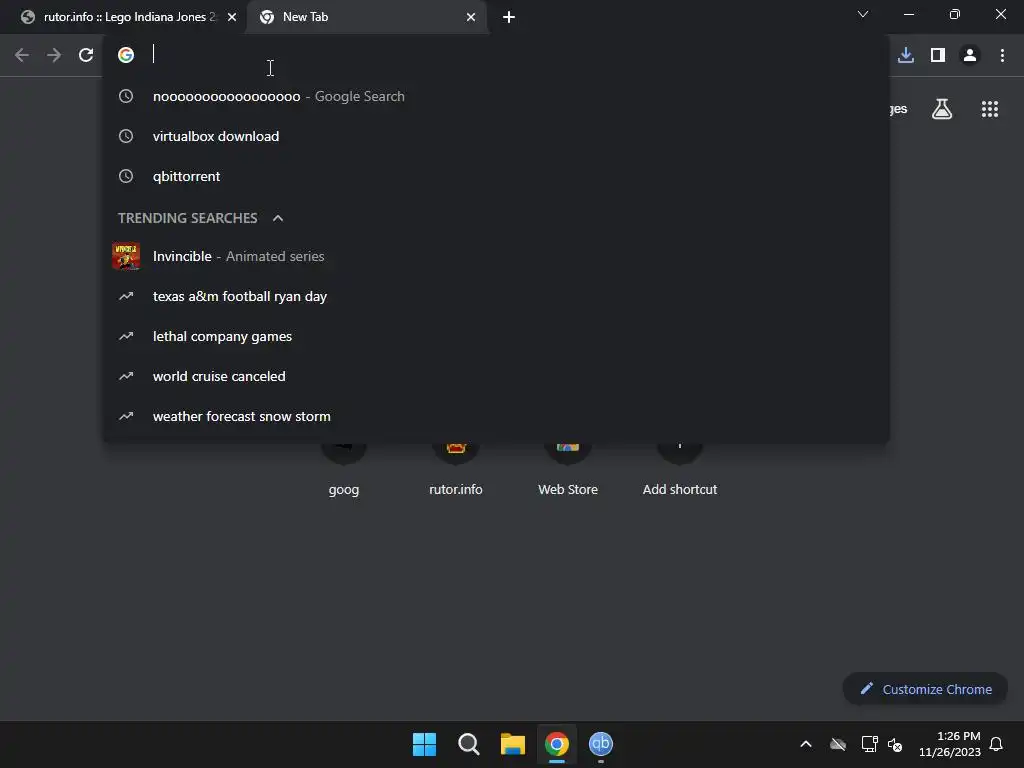
Task: Click the browser forward arrow
Action: click(54, 55)
